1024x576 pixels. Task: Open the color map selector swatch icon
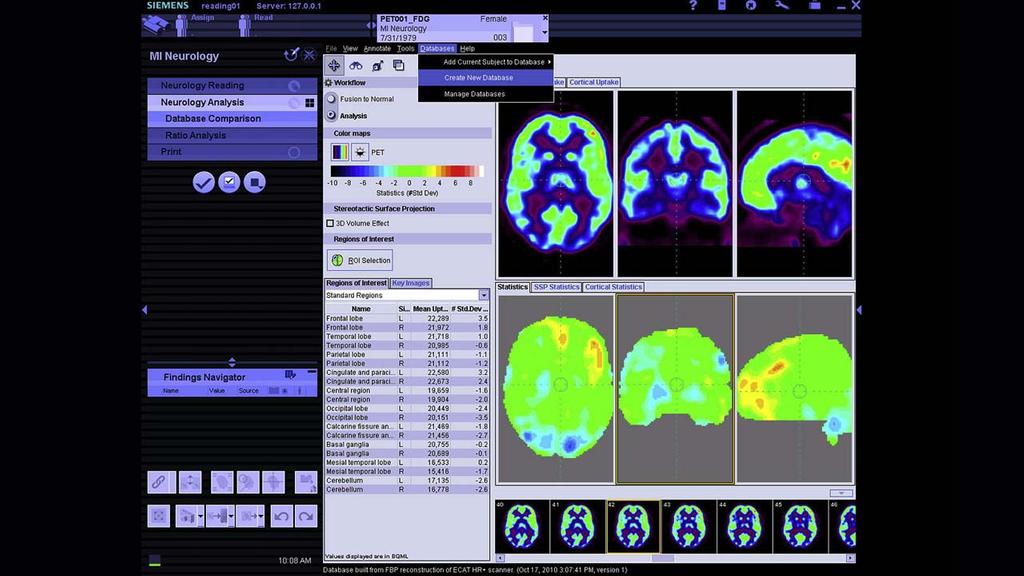coord(340,152)
